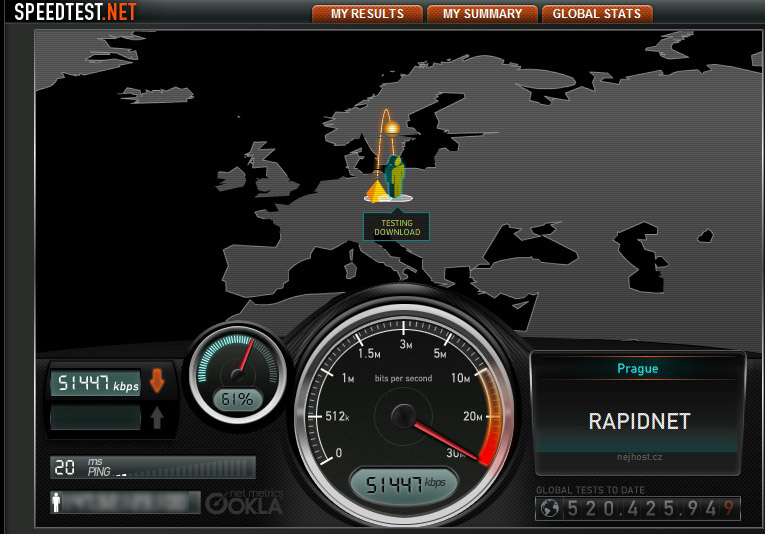The width and height of the screenshot is (765, 534).
Task: Open the MY SUMMARY tab
Action: pyautogui.click(x=483, y=13)
